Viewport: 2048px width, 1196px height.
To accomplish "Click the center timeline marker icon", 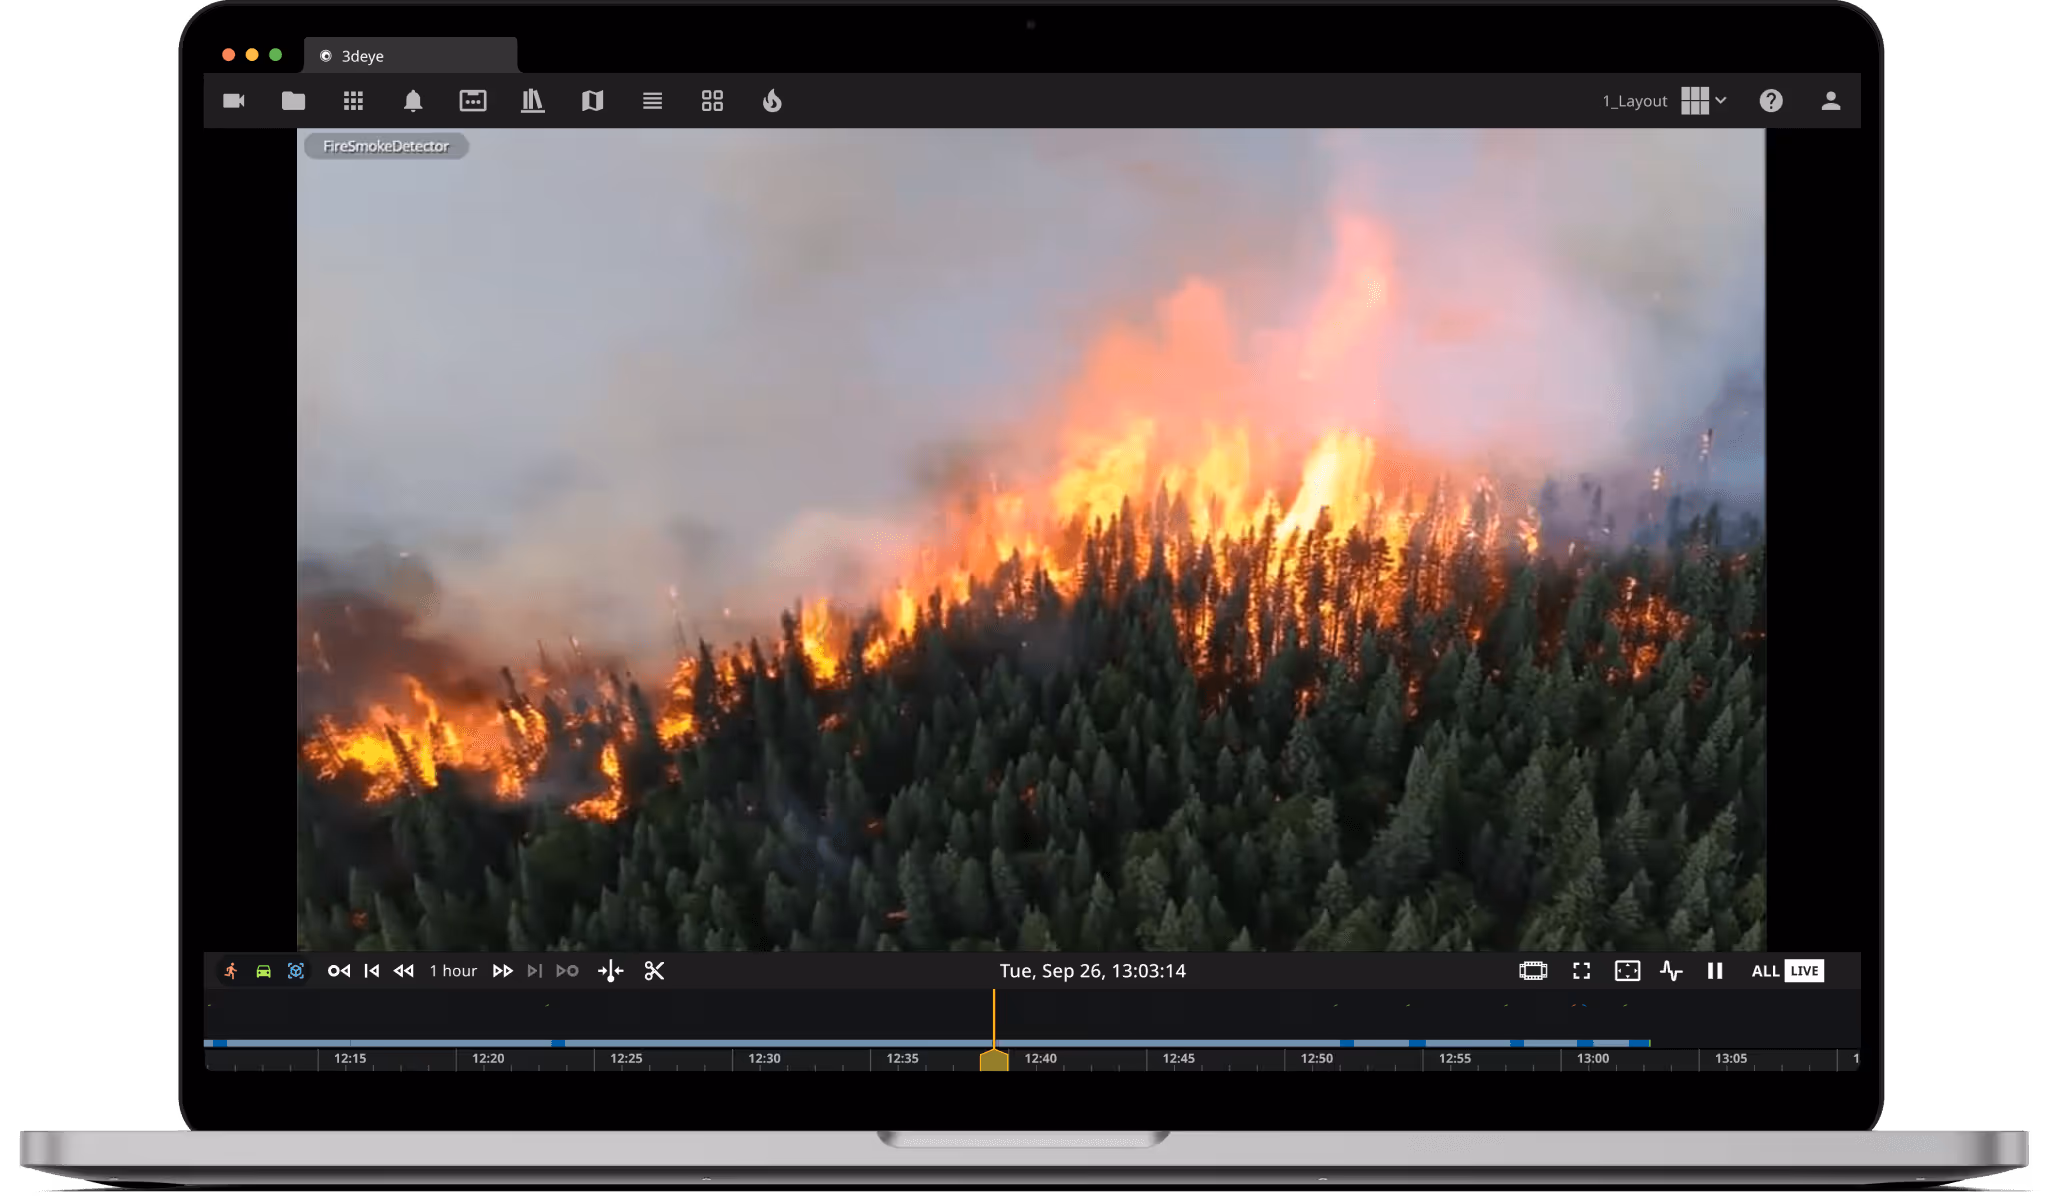I will point(610,971).
